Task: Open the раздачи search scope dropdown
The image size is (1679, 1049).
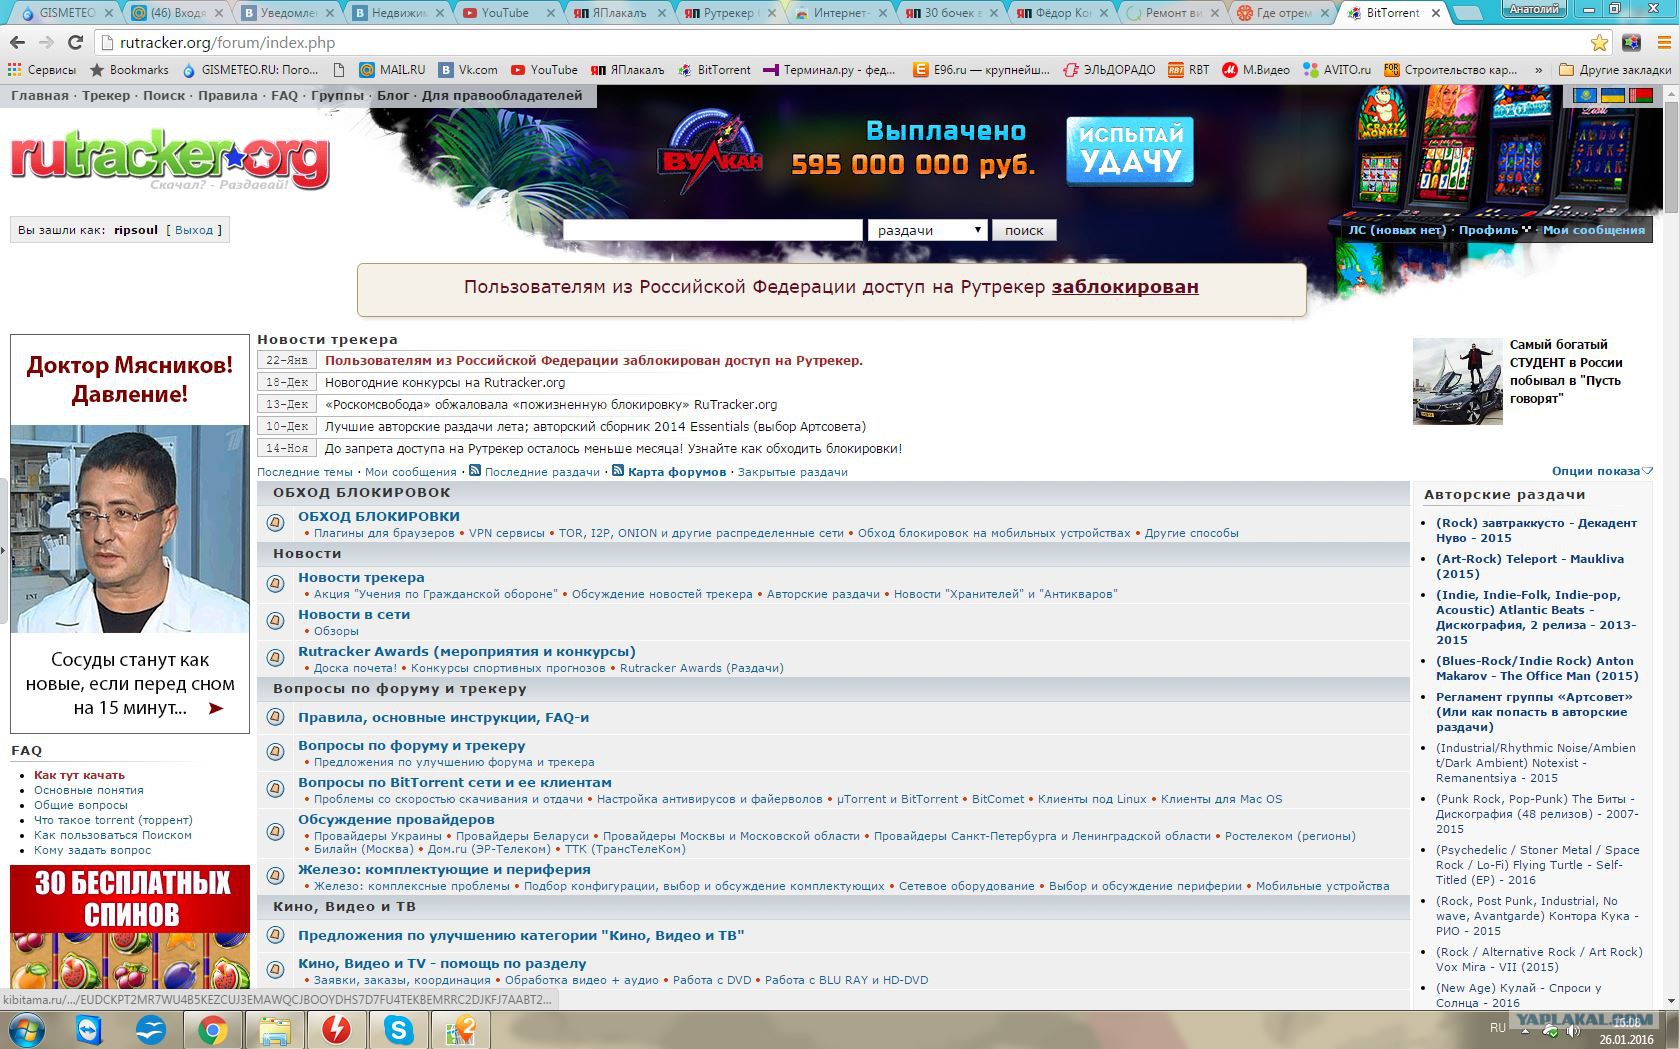Action: [927, 230]
